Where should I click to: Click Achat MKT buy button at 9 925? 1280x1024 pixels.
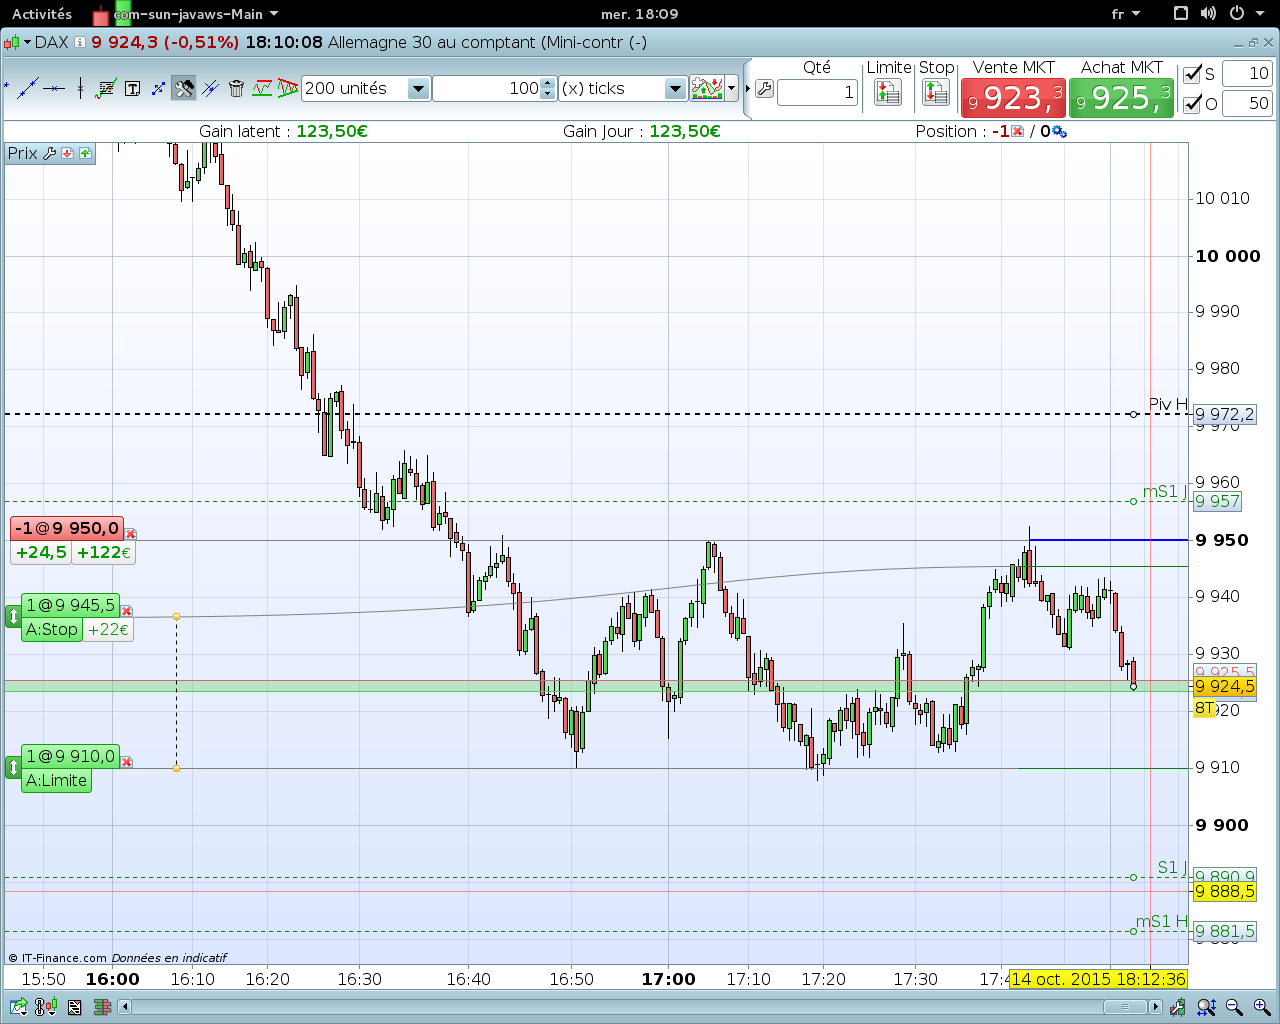(x=1121, y=98)
